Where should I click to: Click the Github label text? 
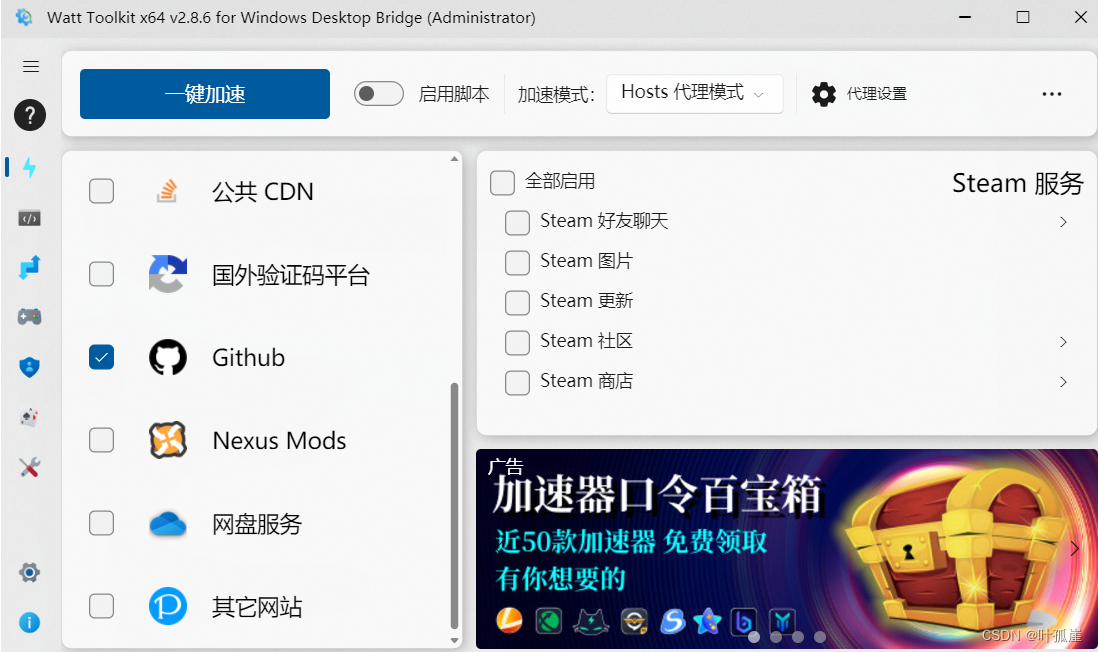tap(249, 358)
